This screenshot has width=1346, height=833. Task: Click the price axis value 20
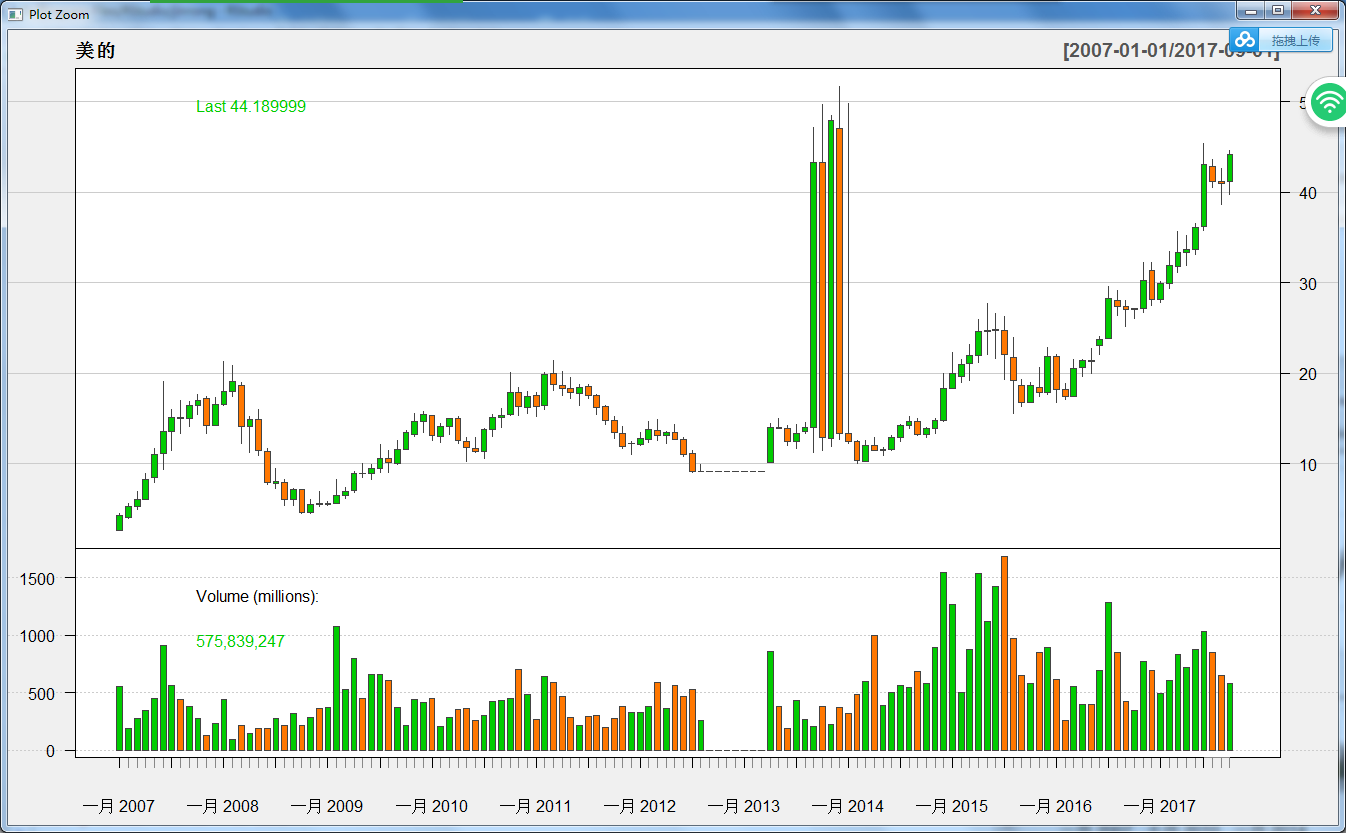(1307, 374)
